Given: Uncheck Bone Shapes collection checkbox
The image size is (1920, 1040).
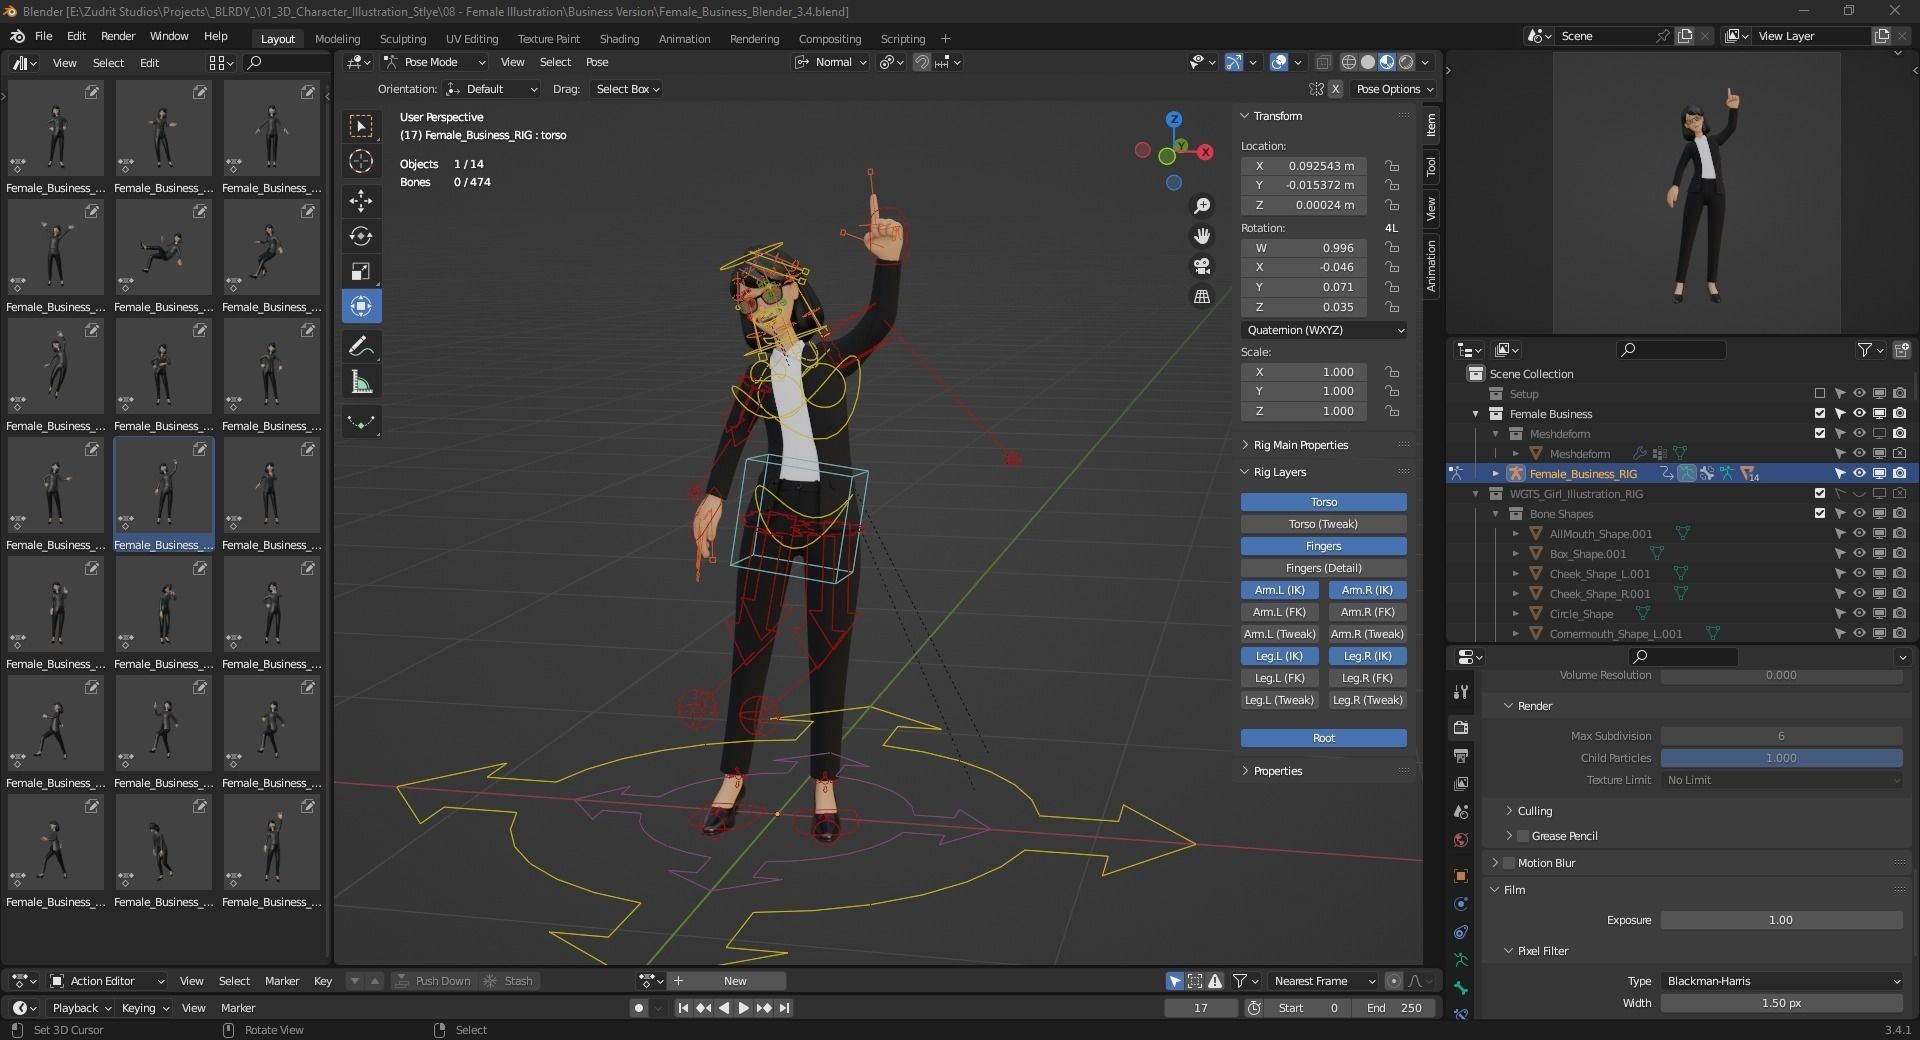Looking at the screenshot, I should tap(1820, 514).
